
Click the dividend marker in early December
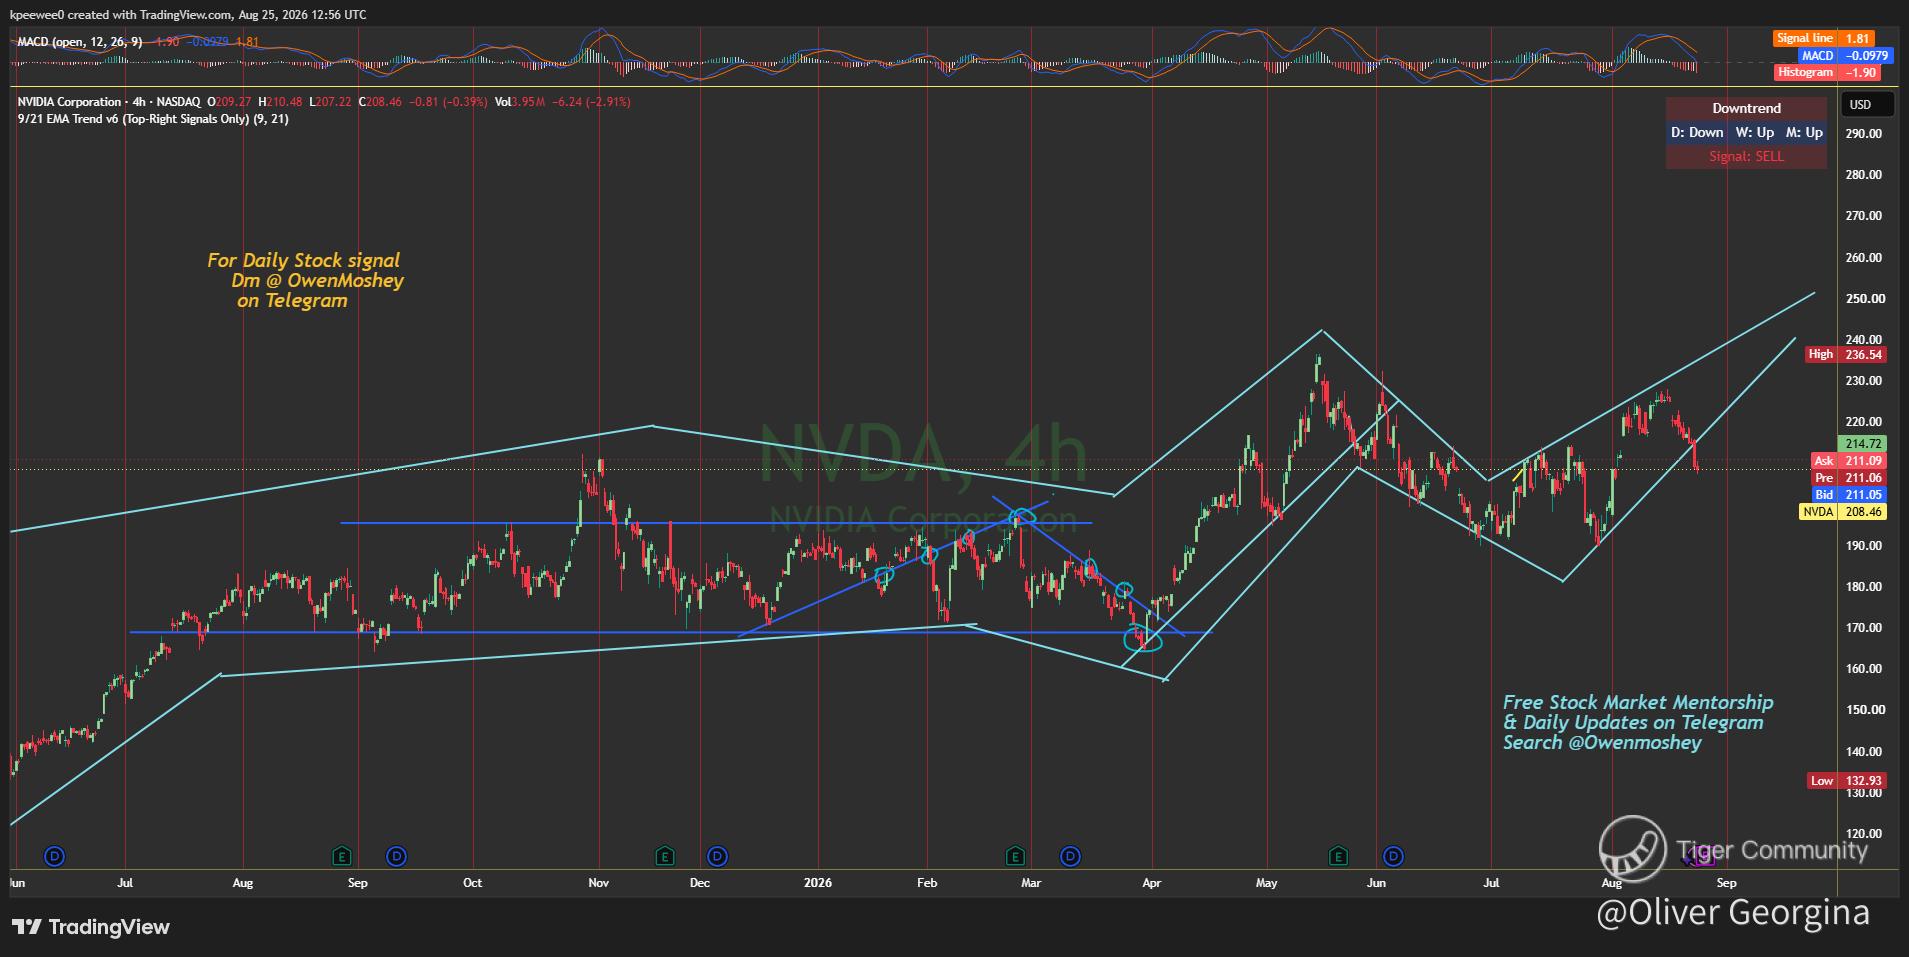(x=717, y=856)
